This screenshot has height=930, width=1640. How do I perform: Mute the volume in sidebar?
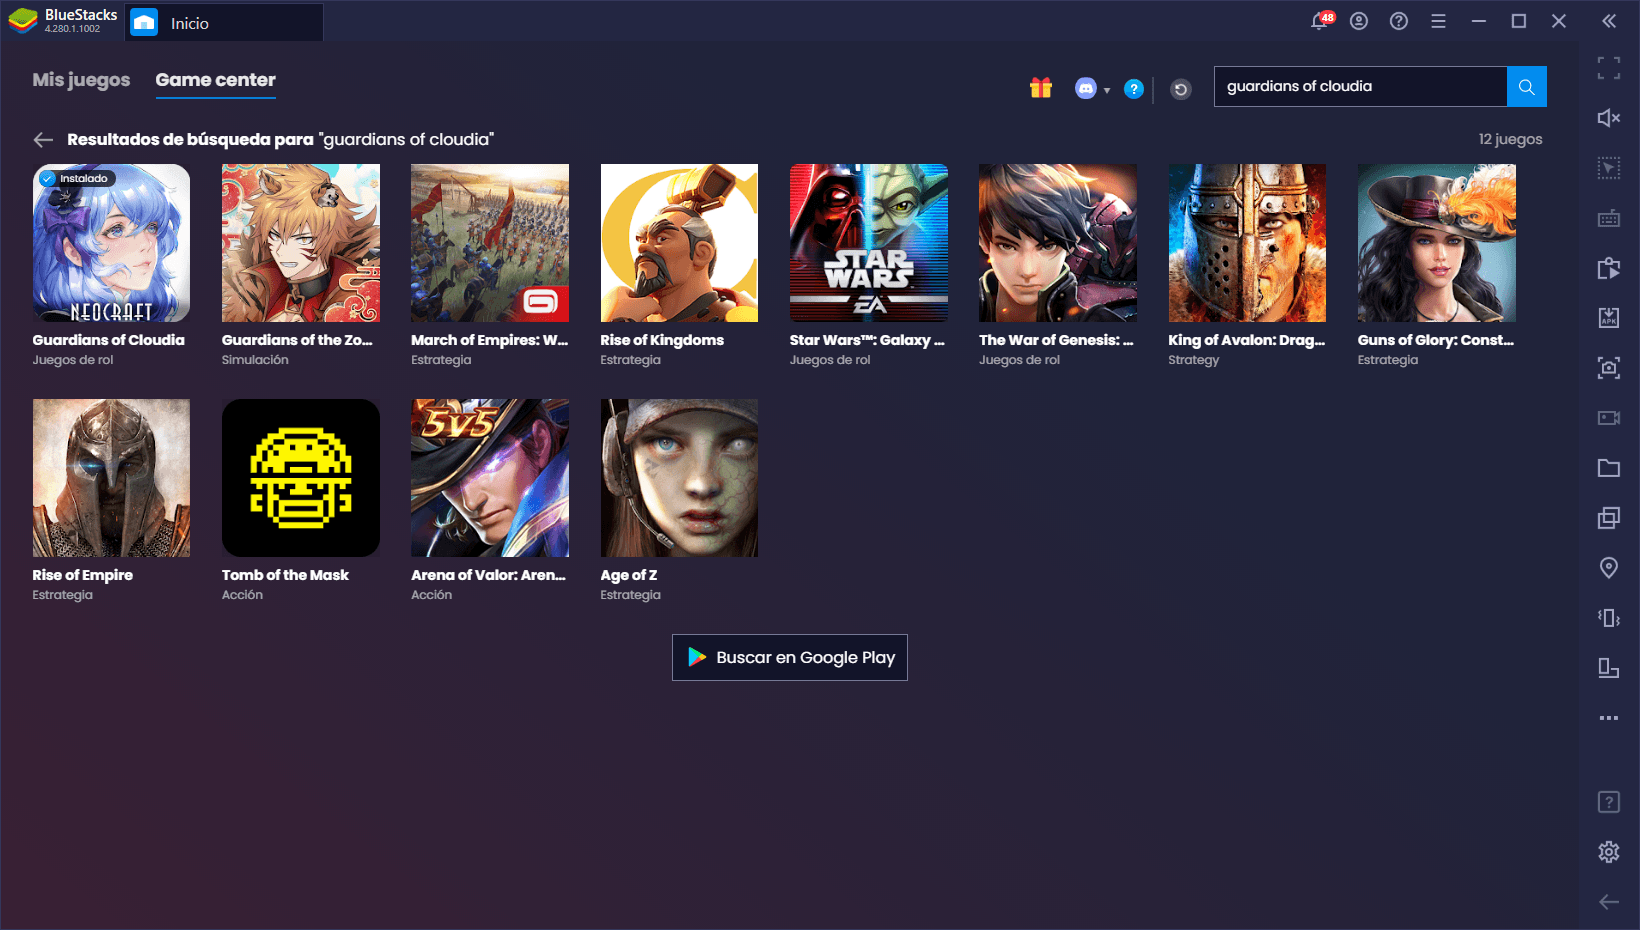1609,118
